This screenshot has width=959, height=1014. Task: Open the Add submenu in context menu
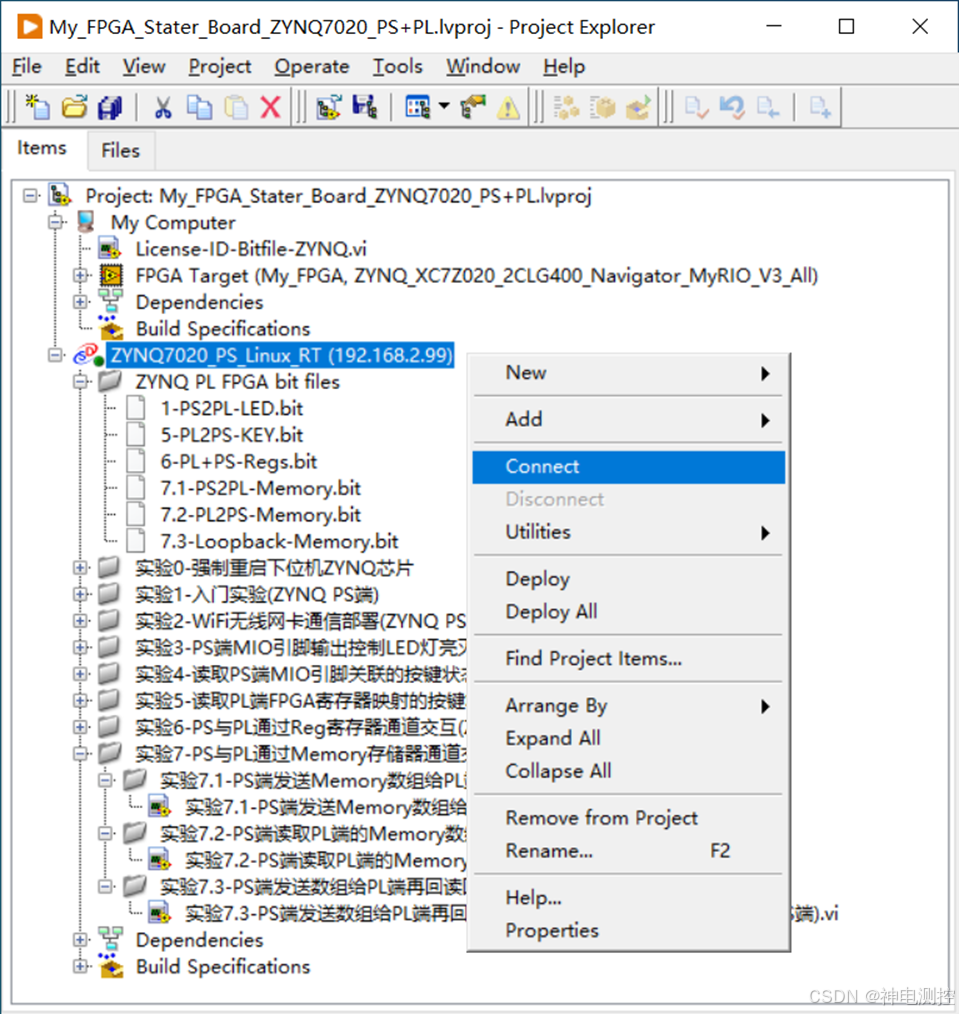click(629, 420)
